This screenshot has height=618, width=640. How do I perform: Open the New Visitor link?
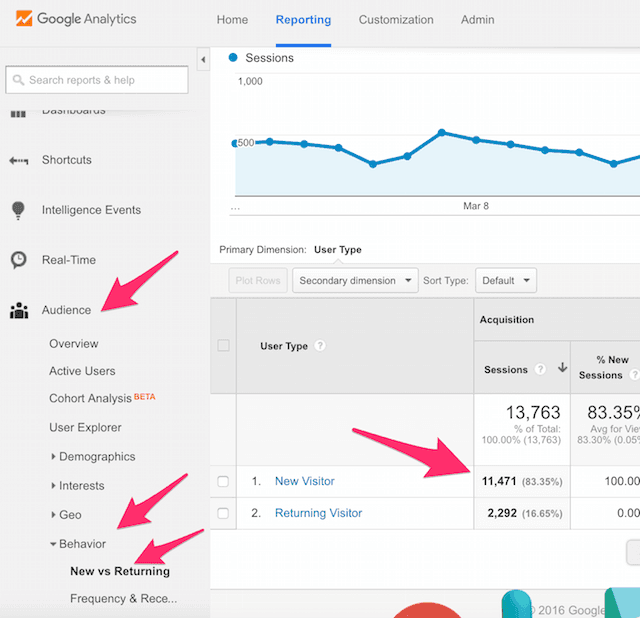pyautogui.click(x=305, y=482)
